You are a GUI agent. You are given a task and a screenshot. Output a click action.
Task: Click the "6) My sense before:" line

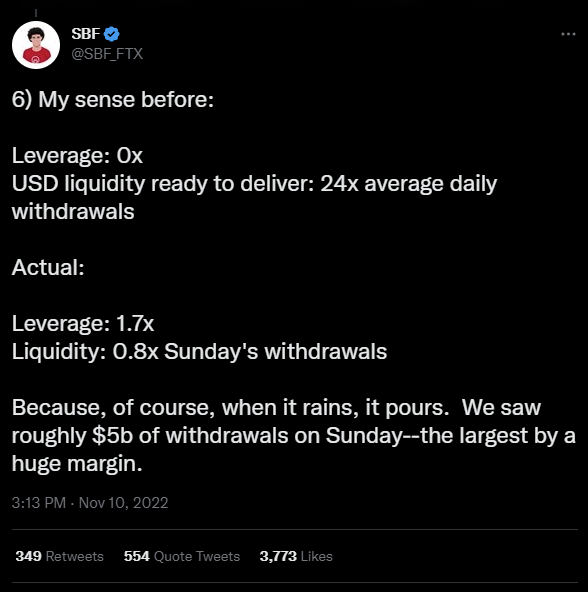(113, 100)
